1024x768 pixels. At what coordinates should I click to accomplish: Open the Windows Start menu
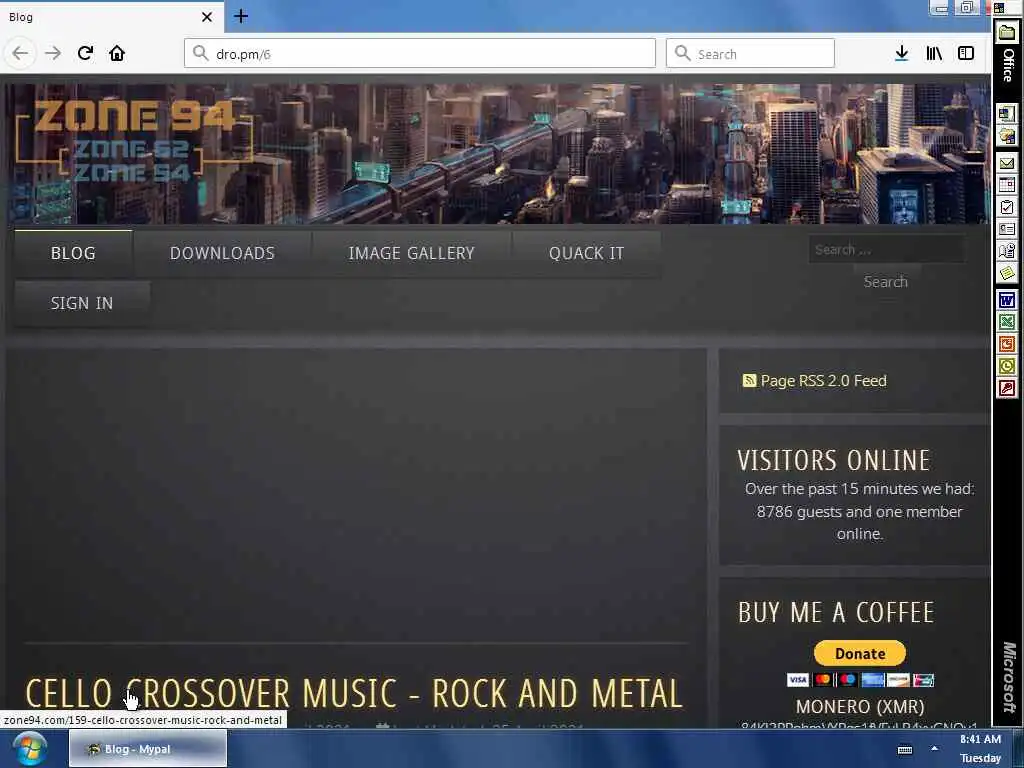[x=29, y=748]
